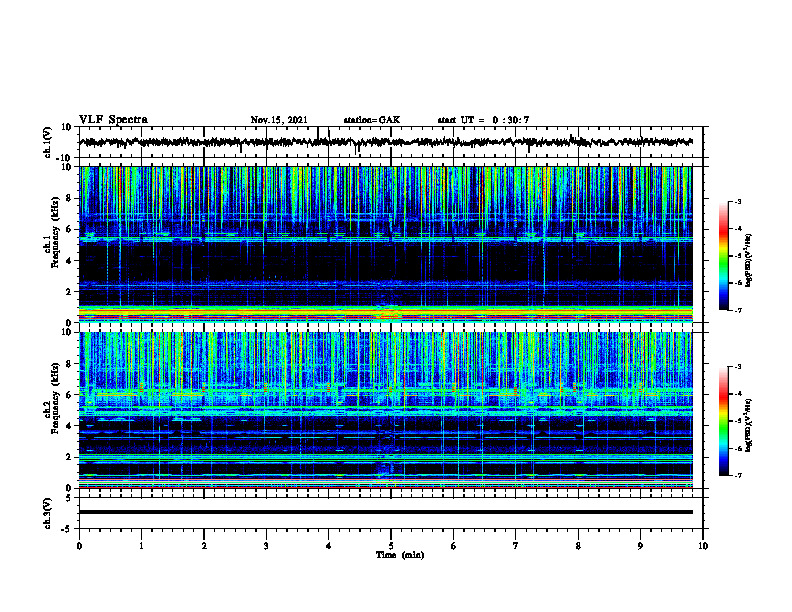Click the -3 tick on ch.2 color bar

tap(738, 367)
